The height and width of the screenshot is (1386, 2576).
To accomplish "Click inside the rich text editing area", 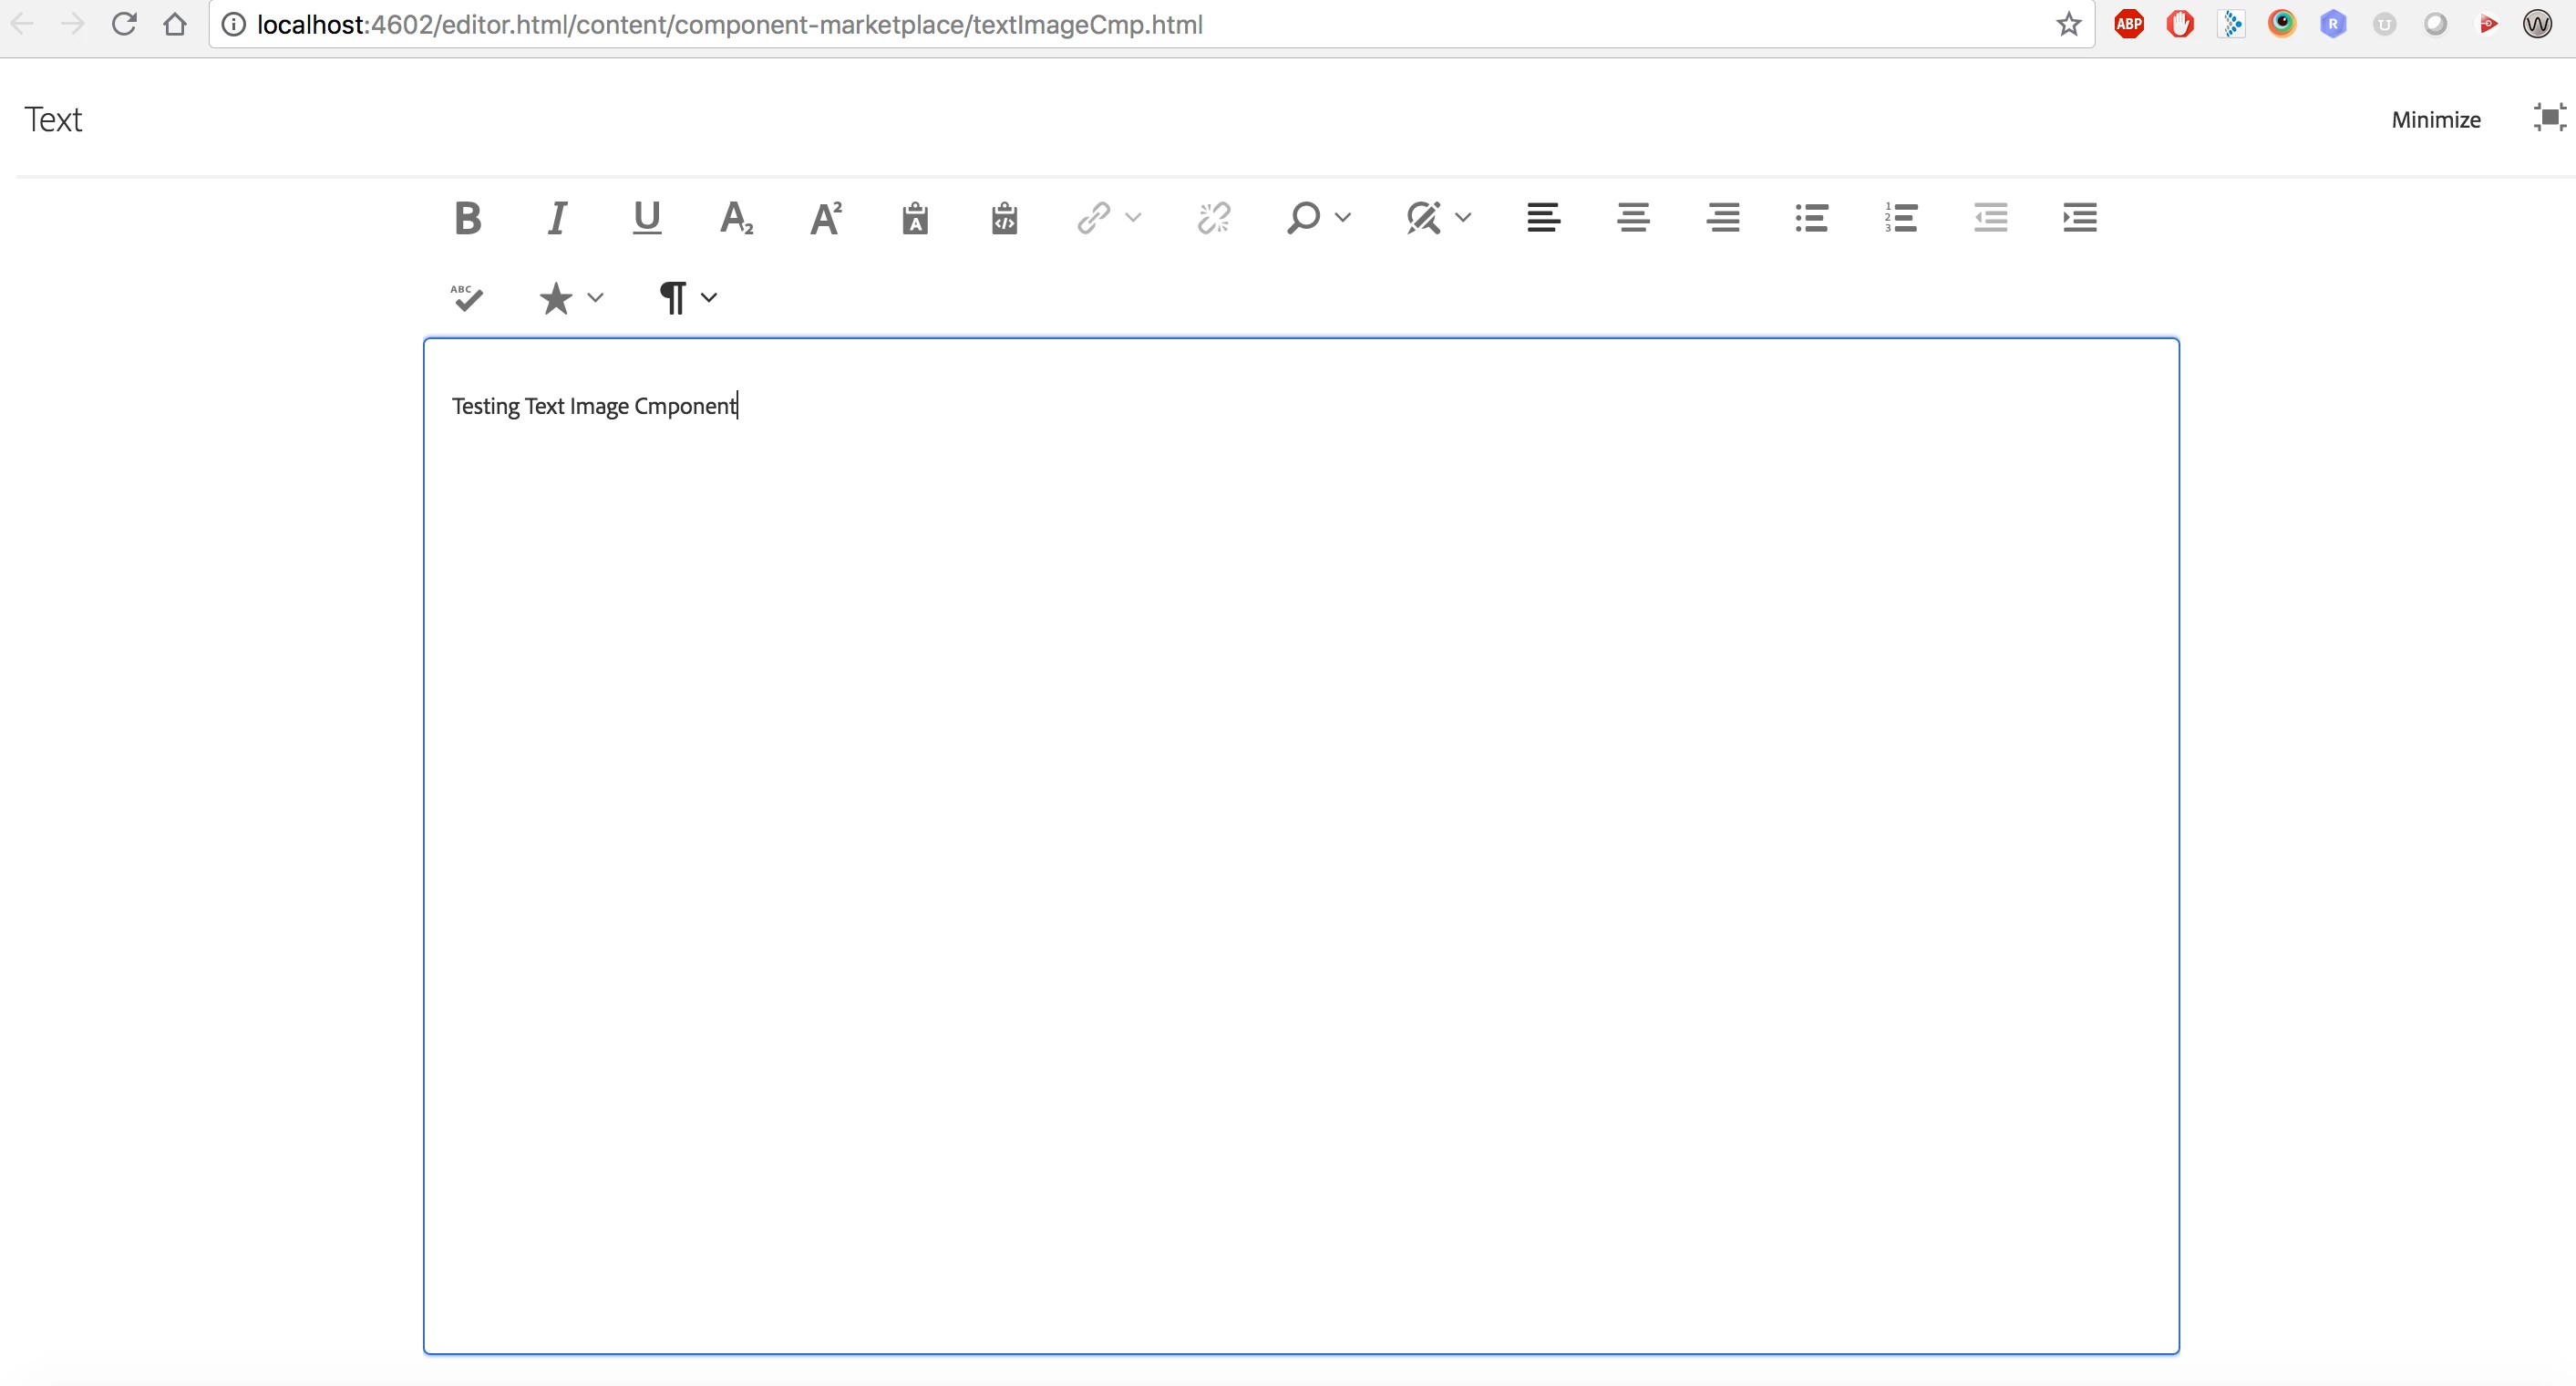I will (1300, 850).
